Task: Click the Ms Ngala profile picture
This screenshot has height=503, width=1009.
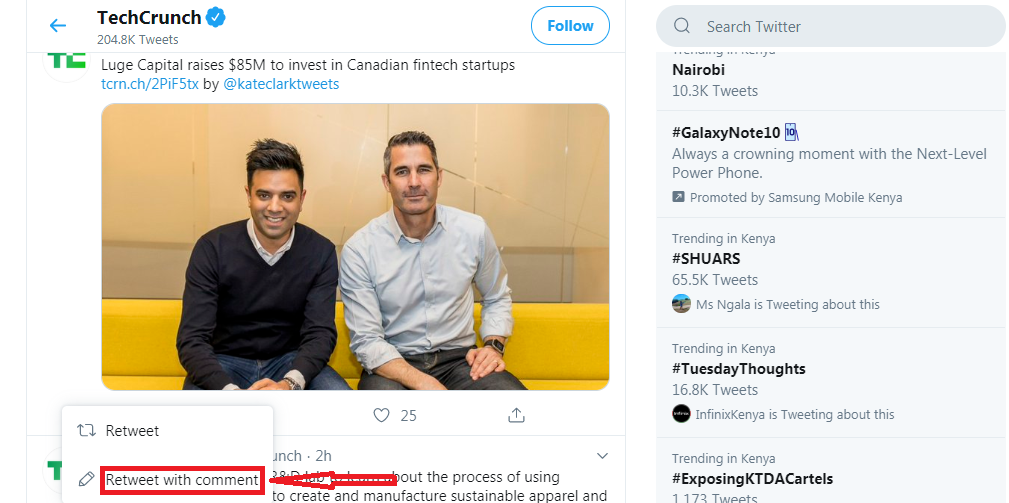Action: [x=681, y=304]
